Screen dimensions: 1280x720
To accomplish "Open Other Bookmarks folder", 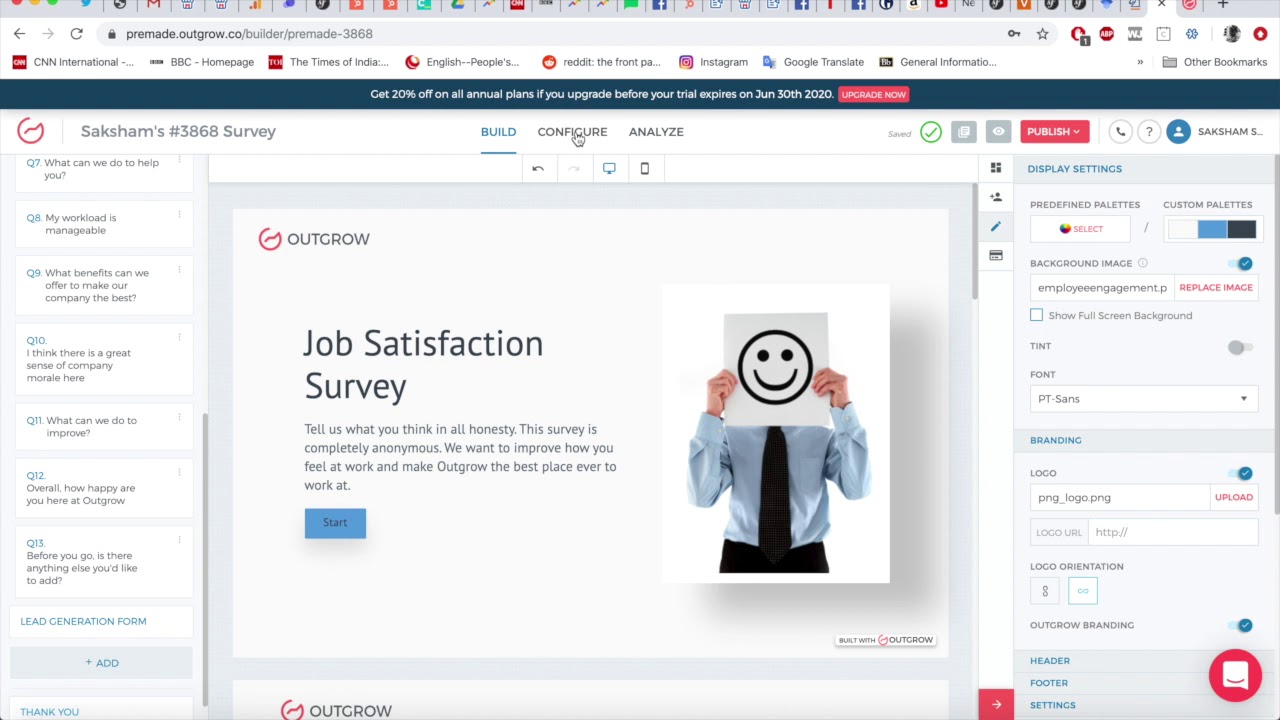I will coord(1215,62).
